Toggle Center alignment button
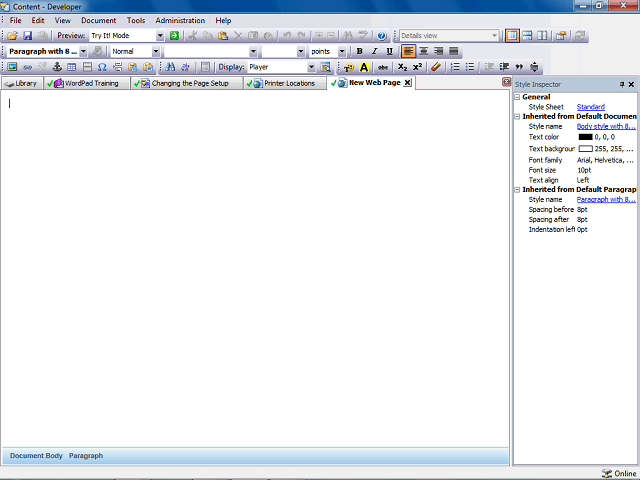The image size is (640, 480). (424, 51)
